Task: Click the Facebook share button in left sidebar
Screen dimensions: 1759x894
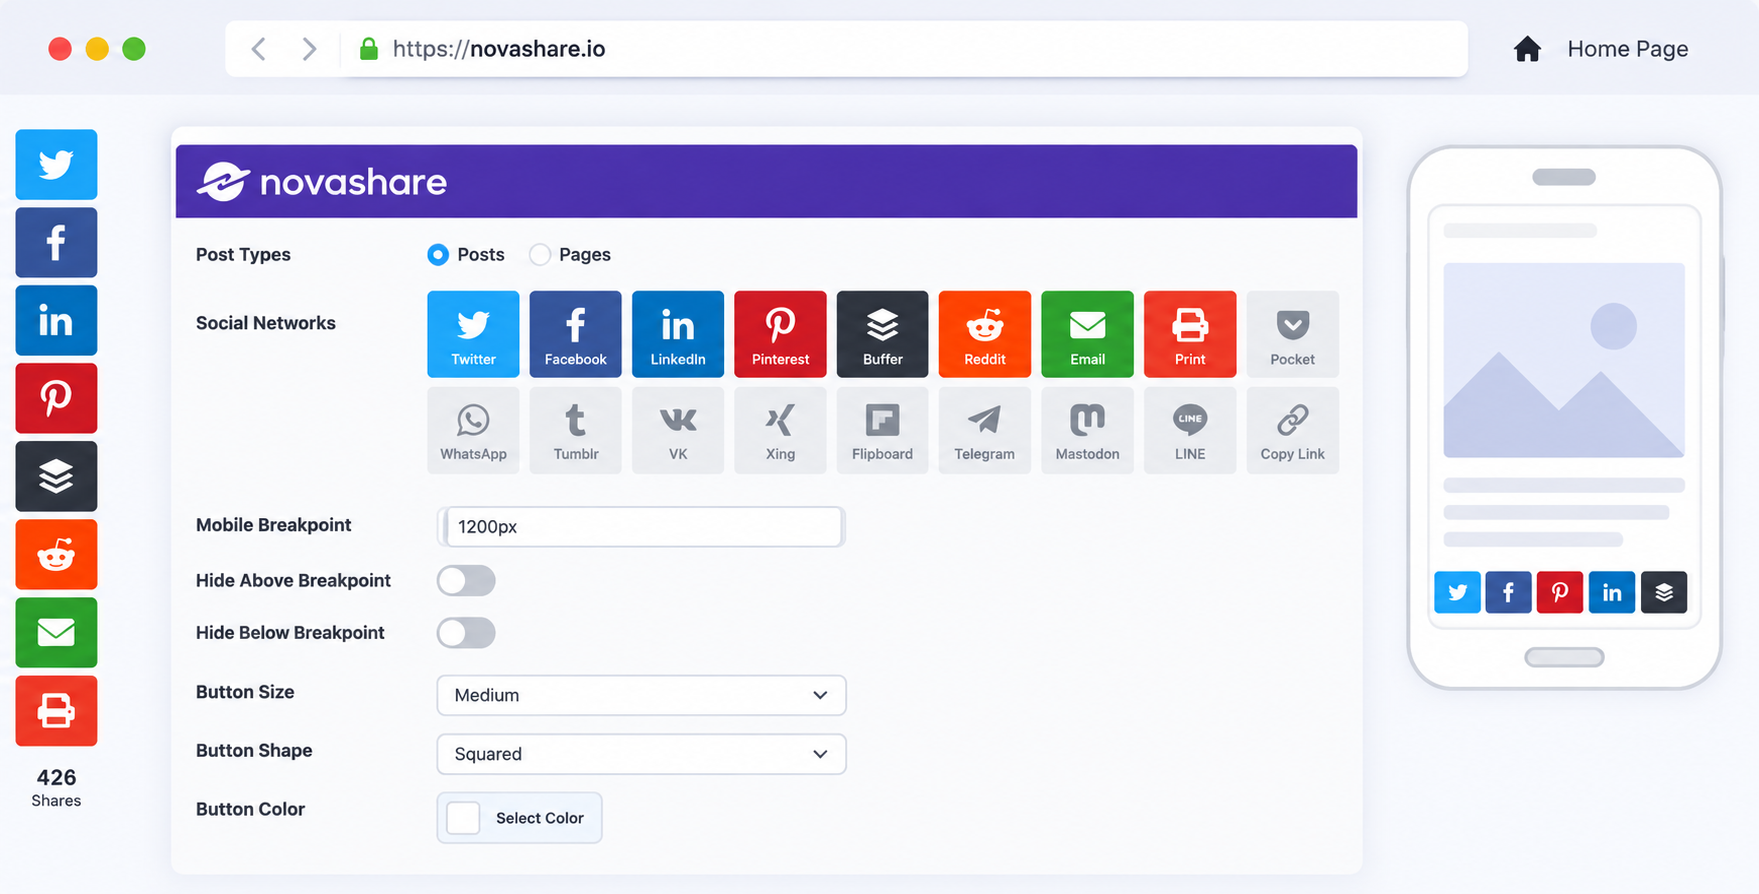Action: [x=56, y=242]
